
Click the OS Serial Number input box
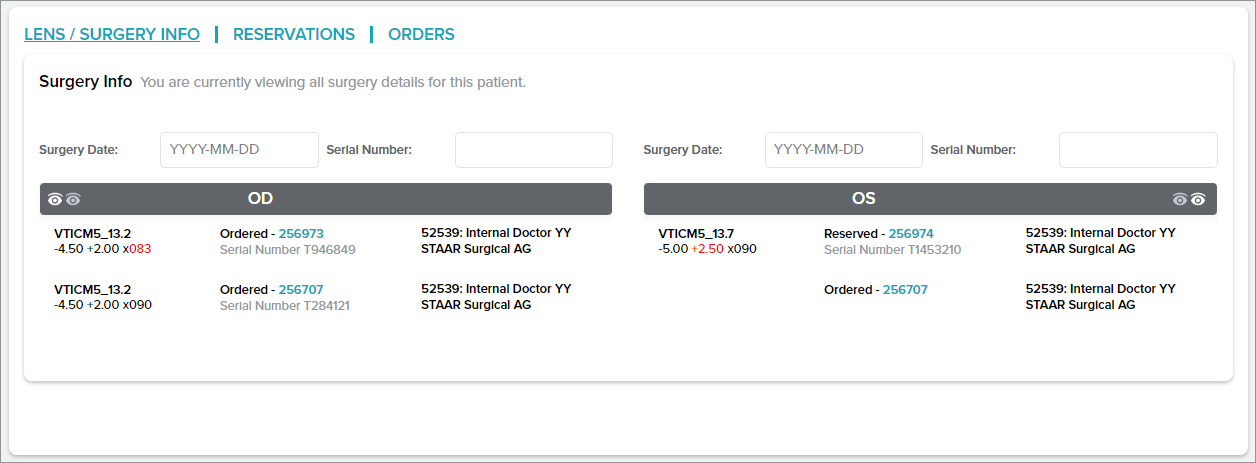click(x=1138, y=150)
